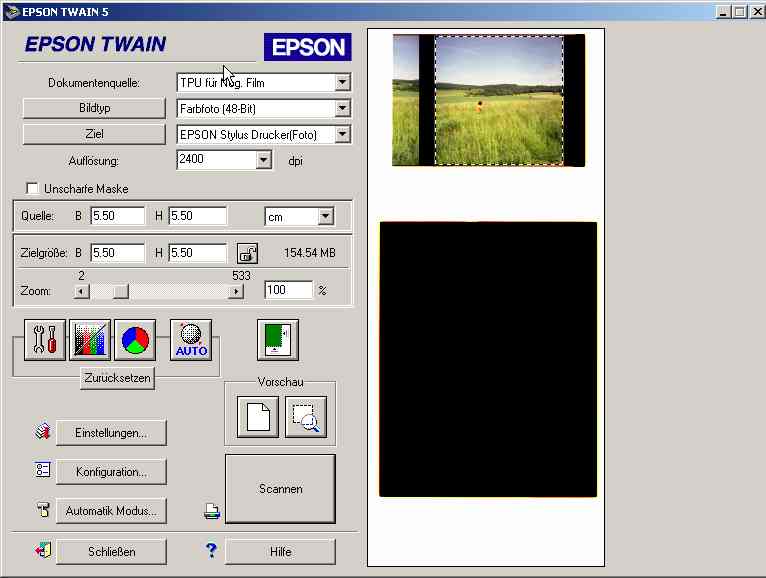Click the Zielgröße height field
Image resolution: width=766 pixels, height=578 pixels.
coord(197,253)
